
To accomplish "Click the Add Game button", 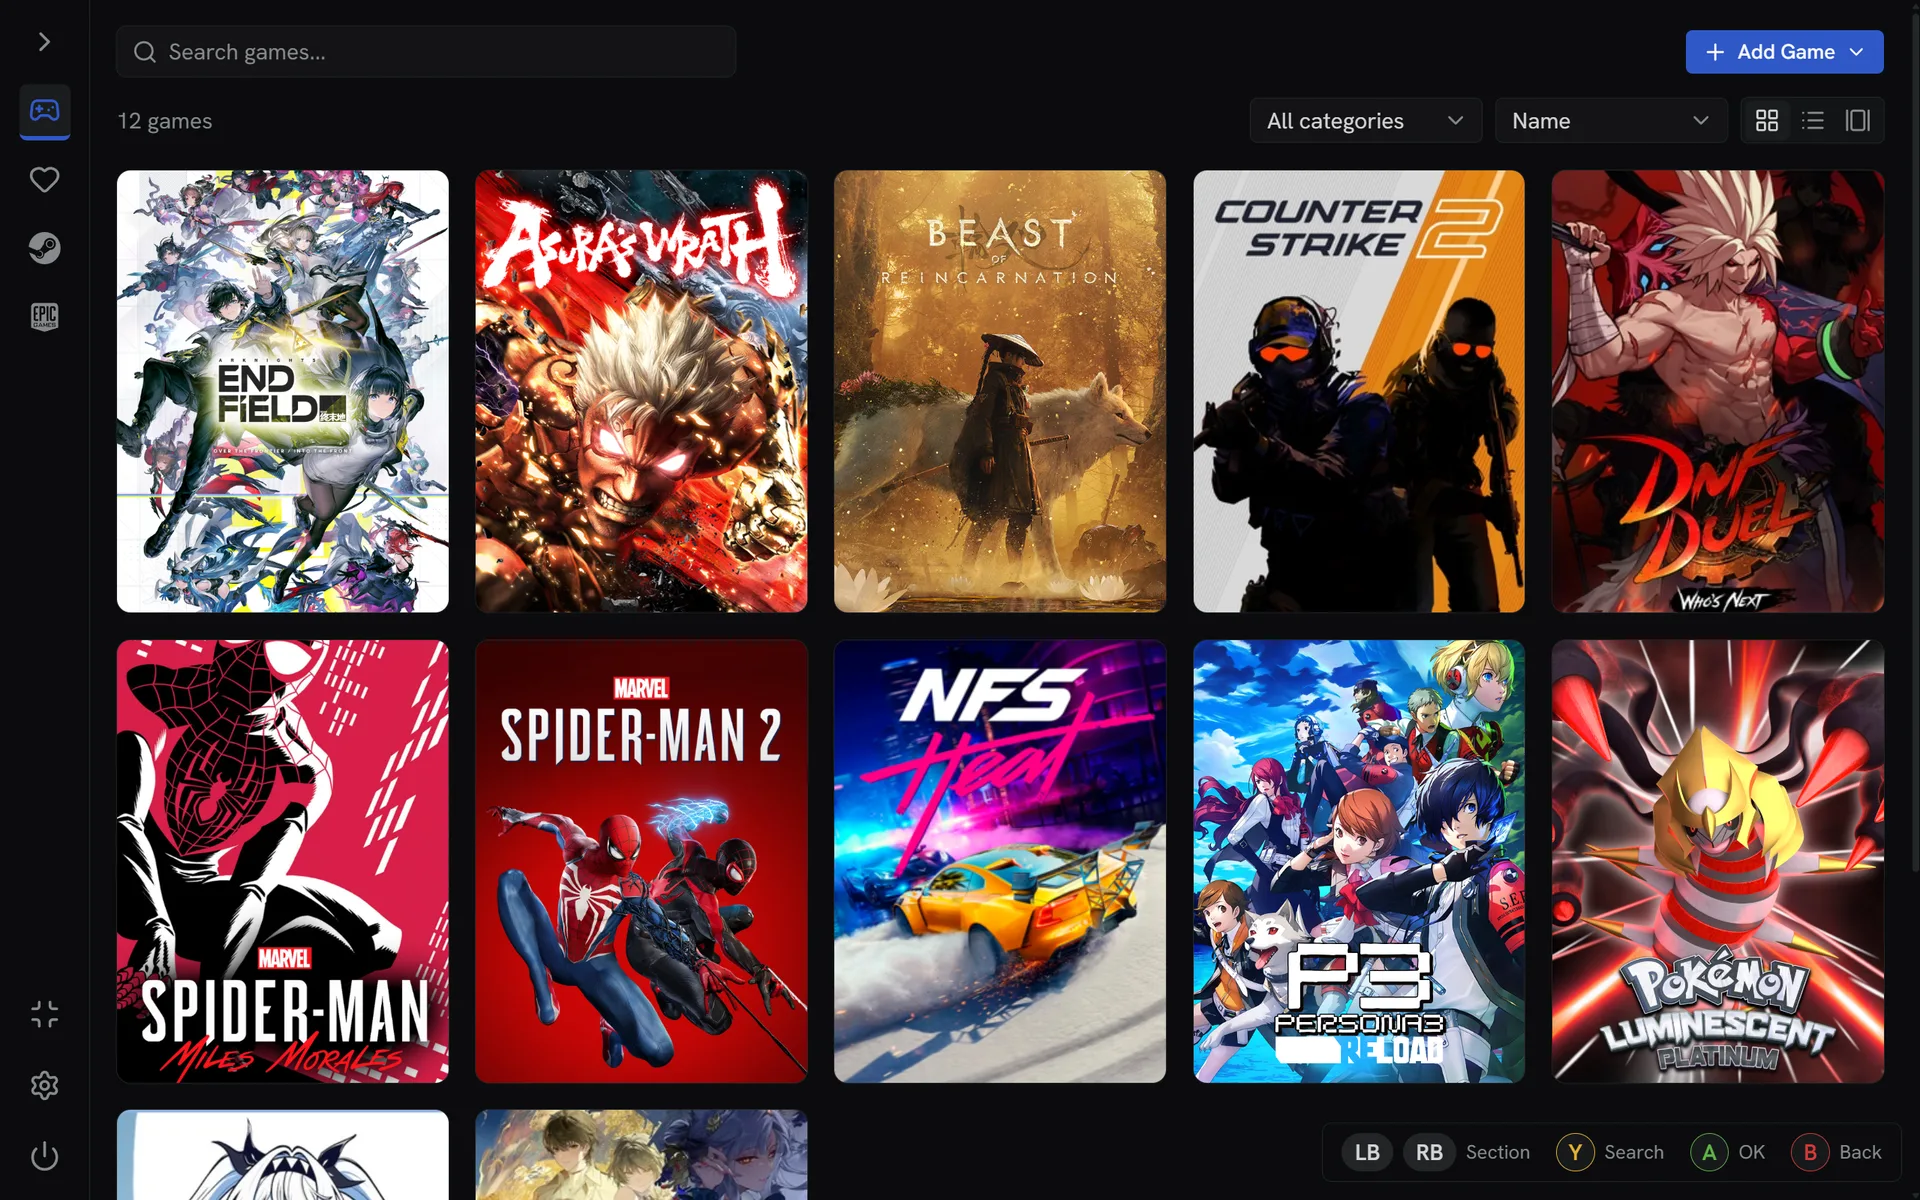I will pyautogui.click(x=1784, y=52).
